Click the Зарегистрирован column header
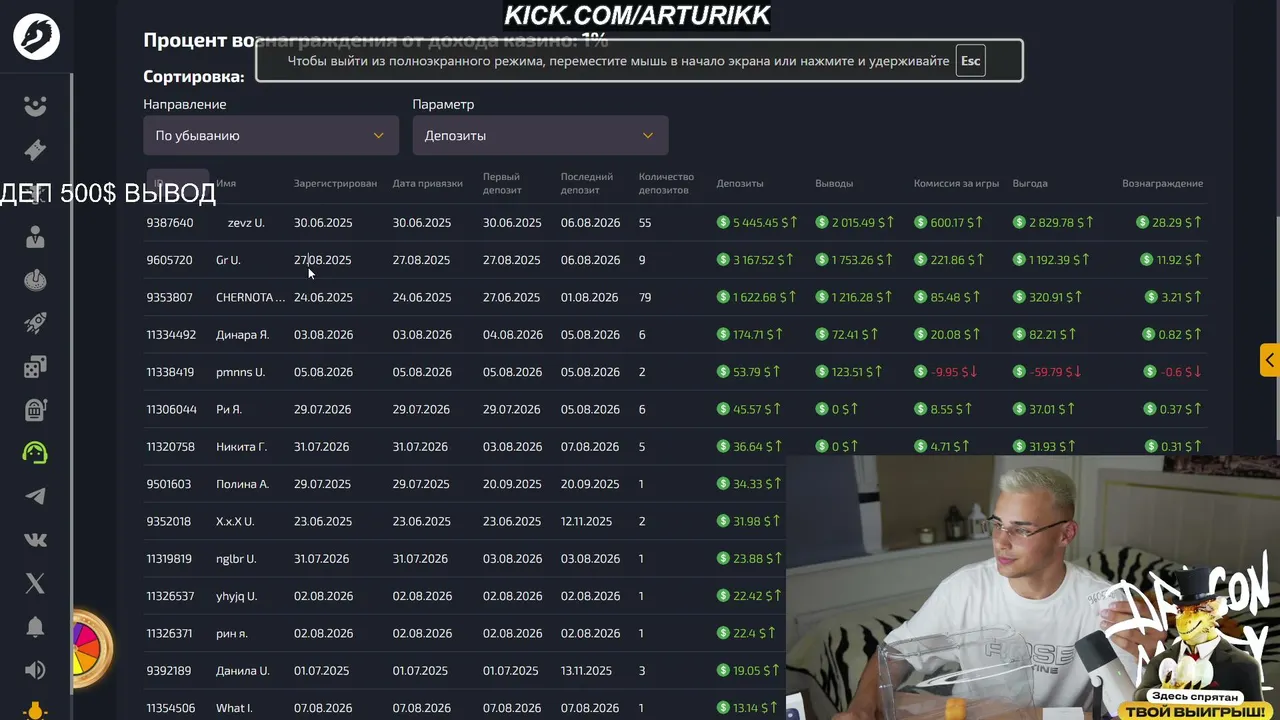1280x720 pixels. coord(336,184)
